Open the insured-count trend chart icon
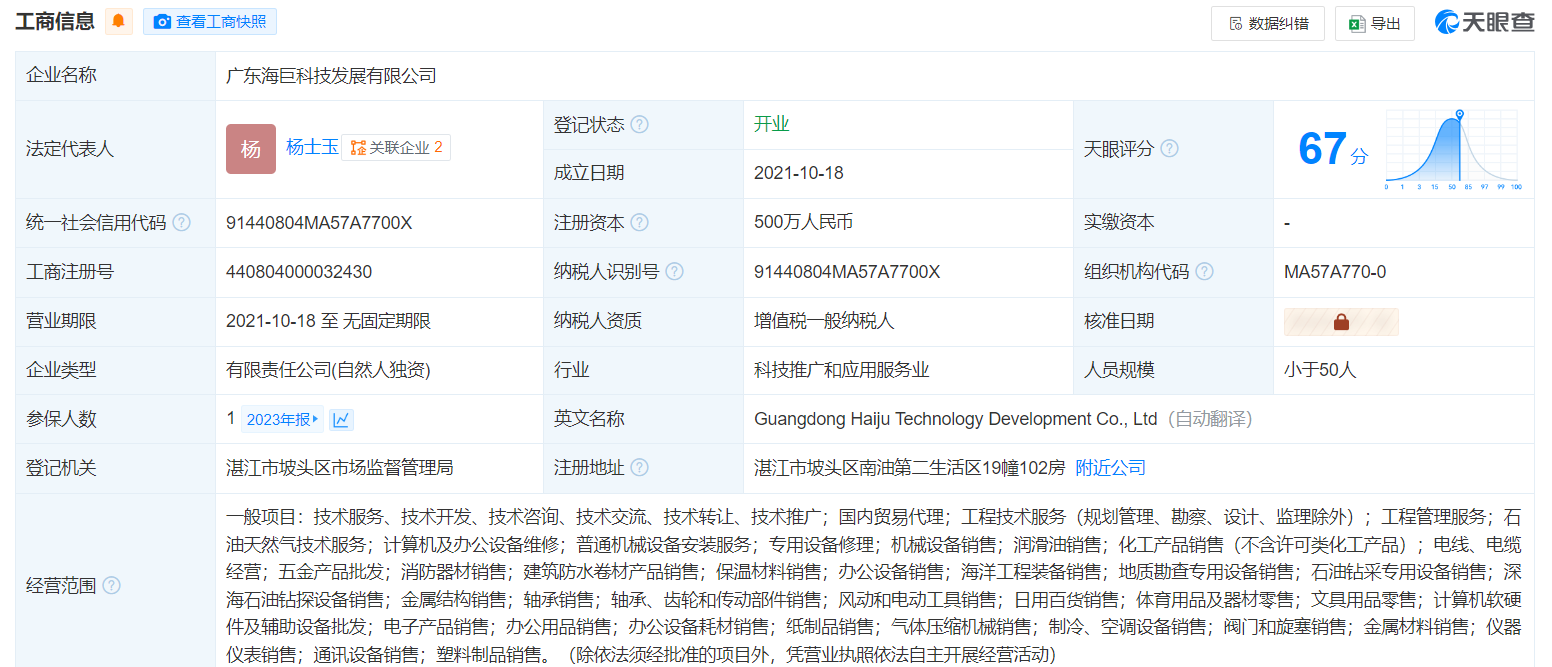 341,420
